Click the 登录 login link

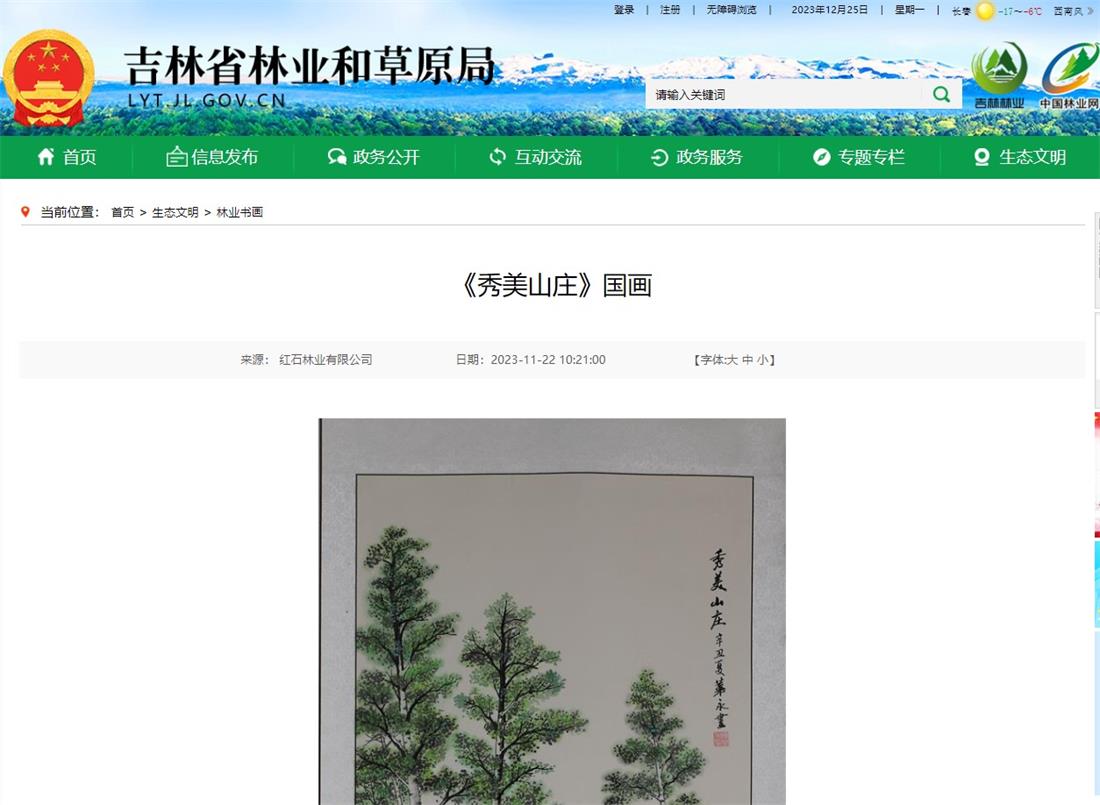pos(624,10)
